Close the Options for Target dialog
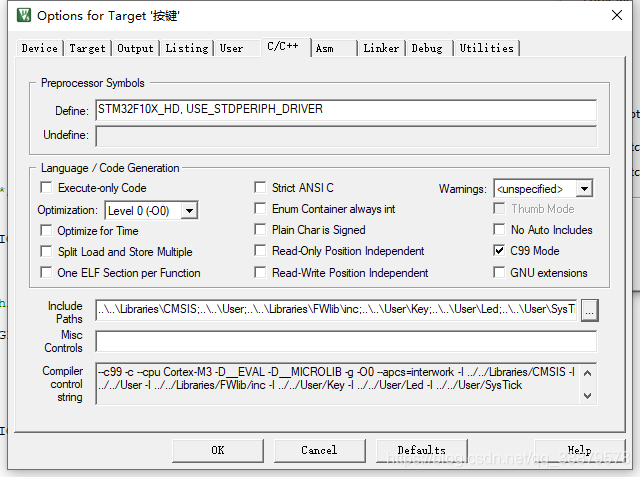 pos(617,15)
